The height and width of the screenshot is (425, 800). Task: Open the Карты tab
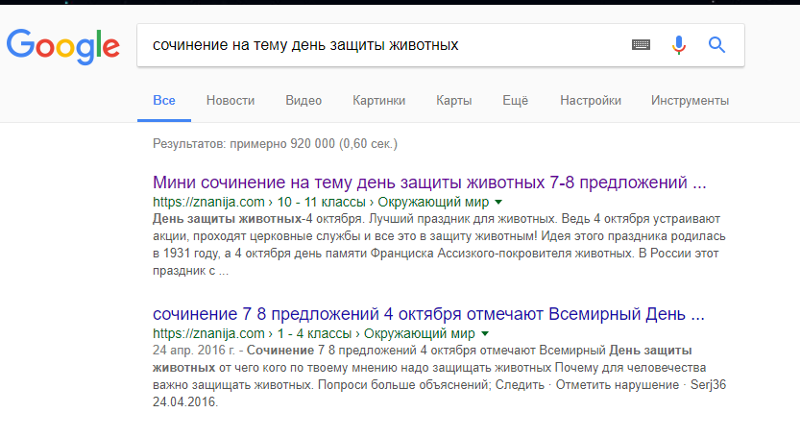[x=454, y=101]
